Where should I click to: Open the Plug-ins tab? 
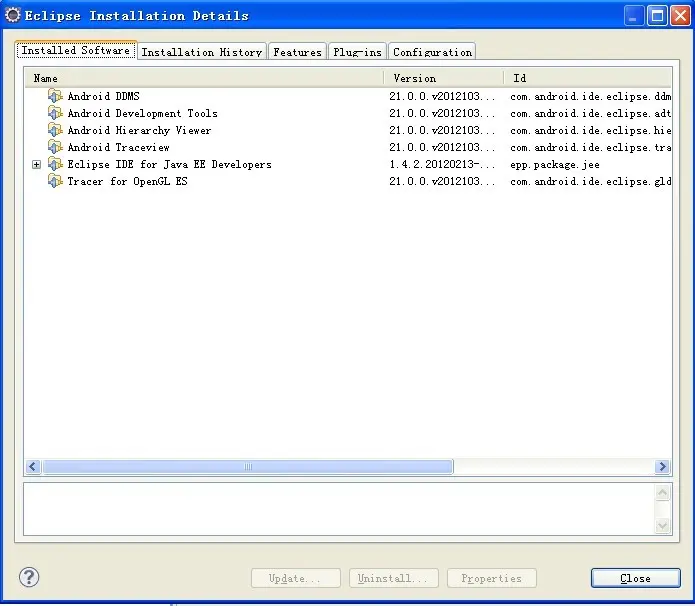pyautogui.click(x=357, y=52)
